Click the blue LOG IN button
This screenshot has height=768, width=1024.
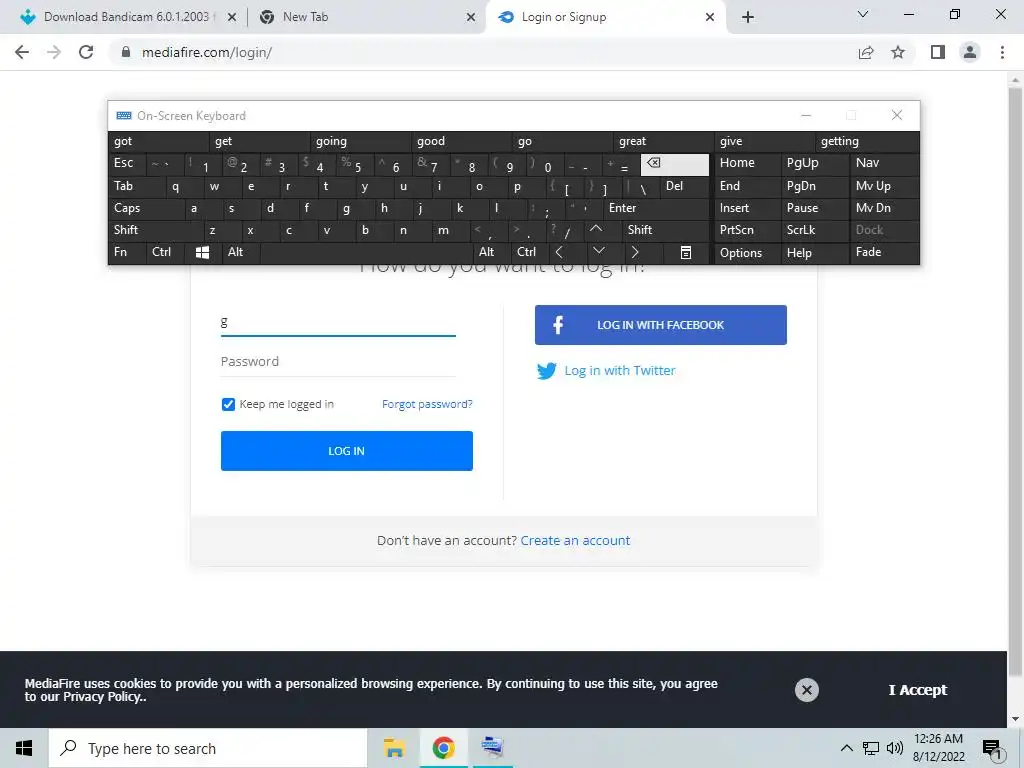[347, 451]
